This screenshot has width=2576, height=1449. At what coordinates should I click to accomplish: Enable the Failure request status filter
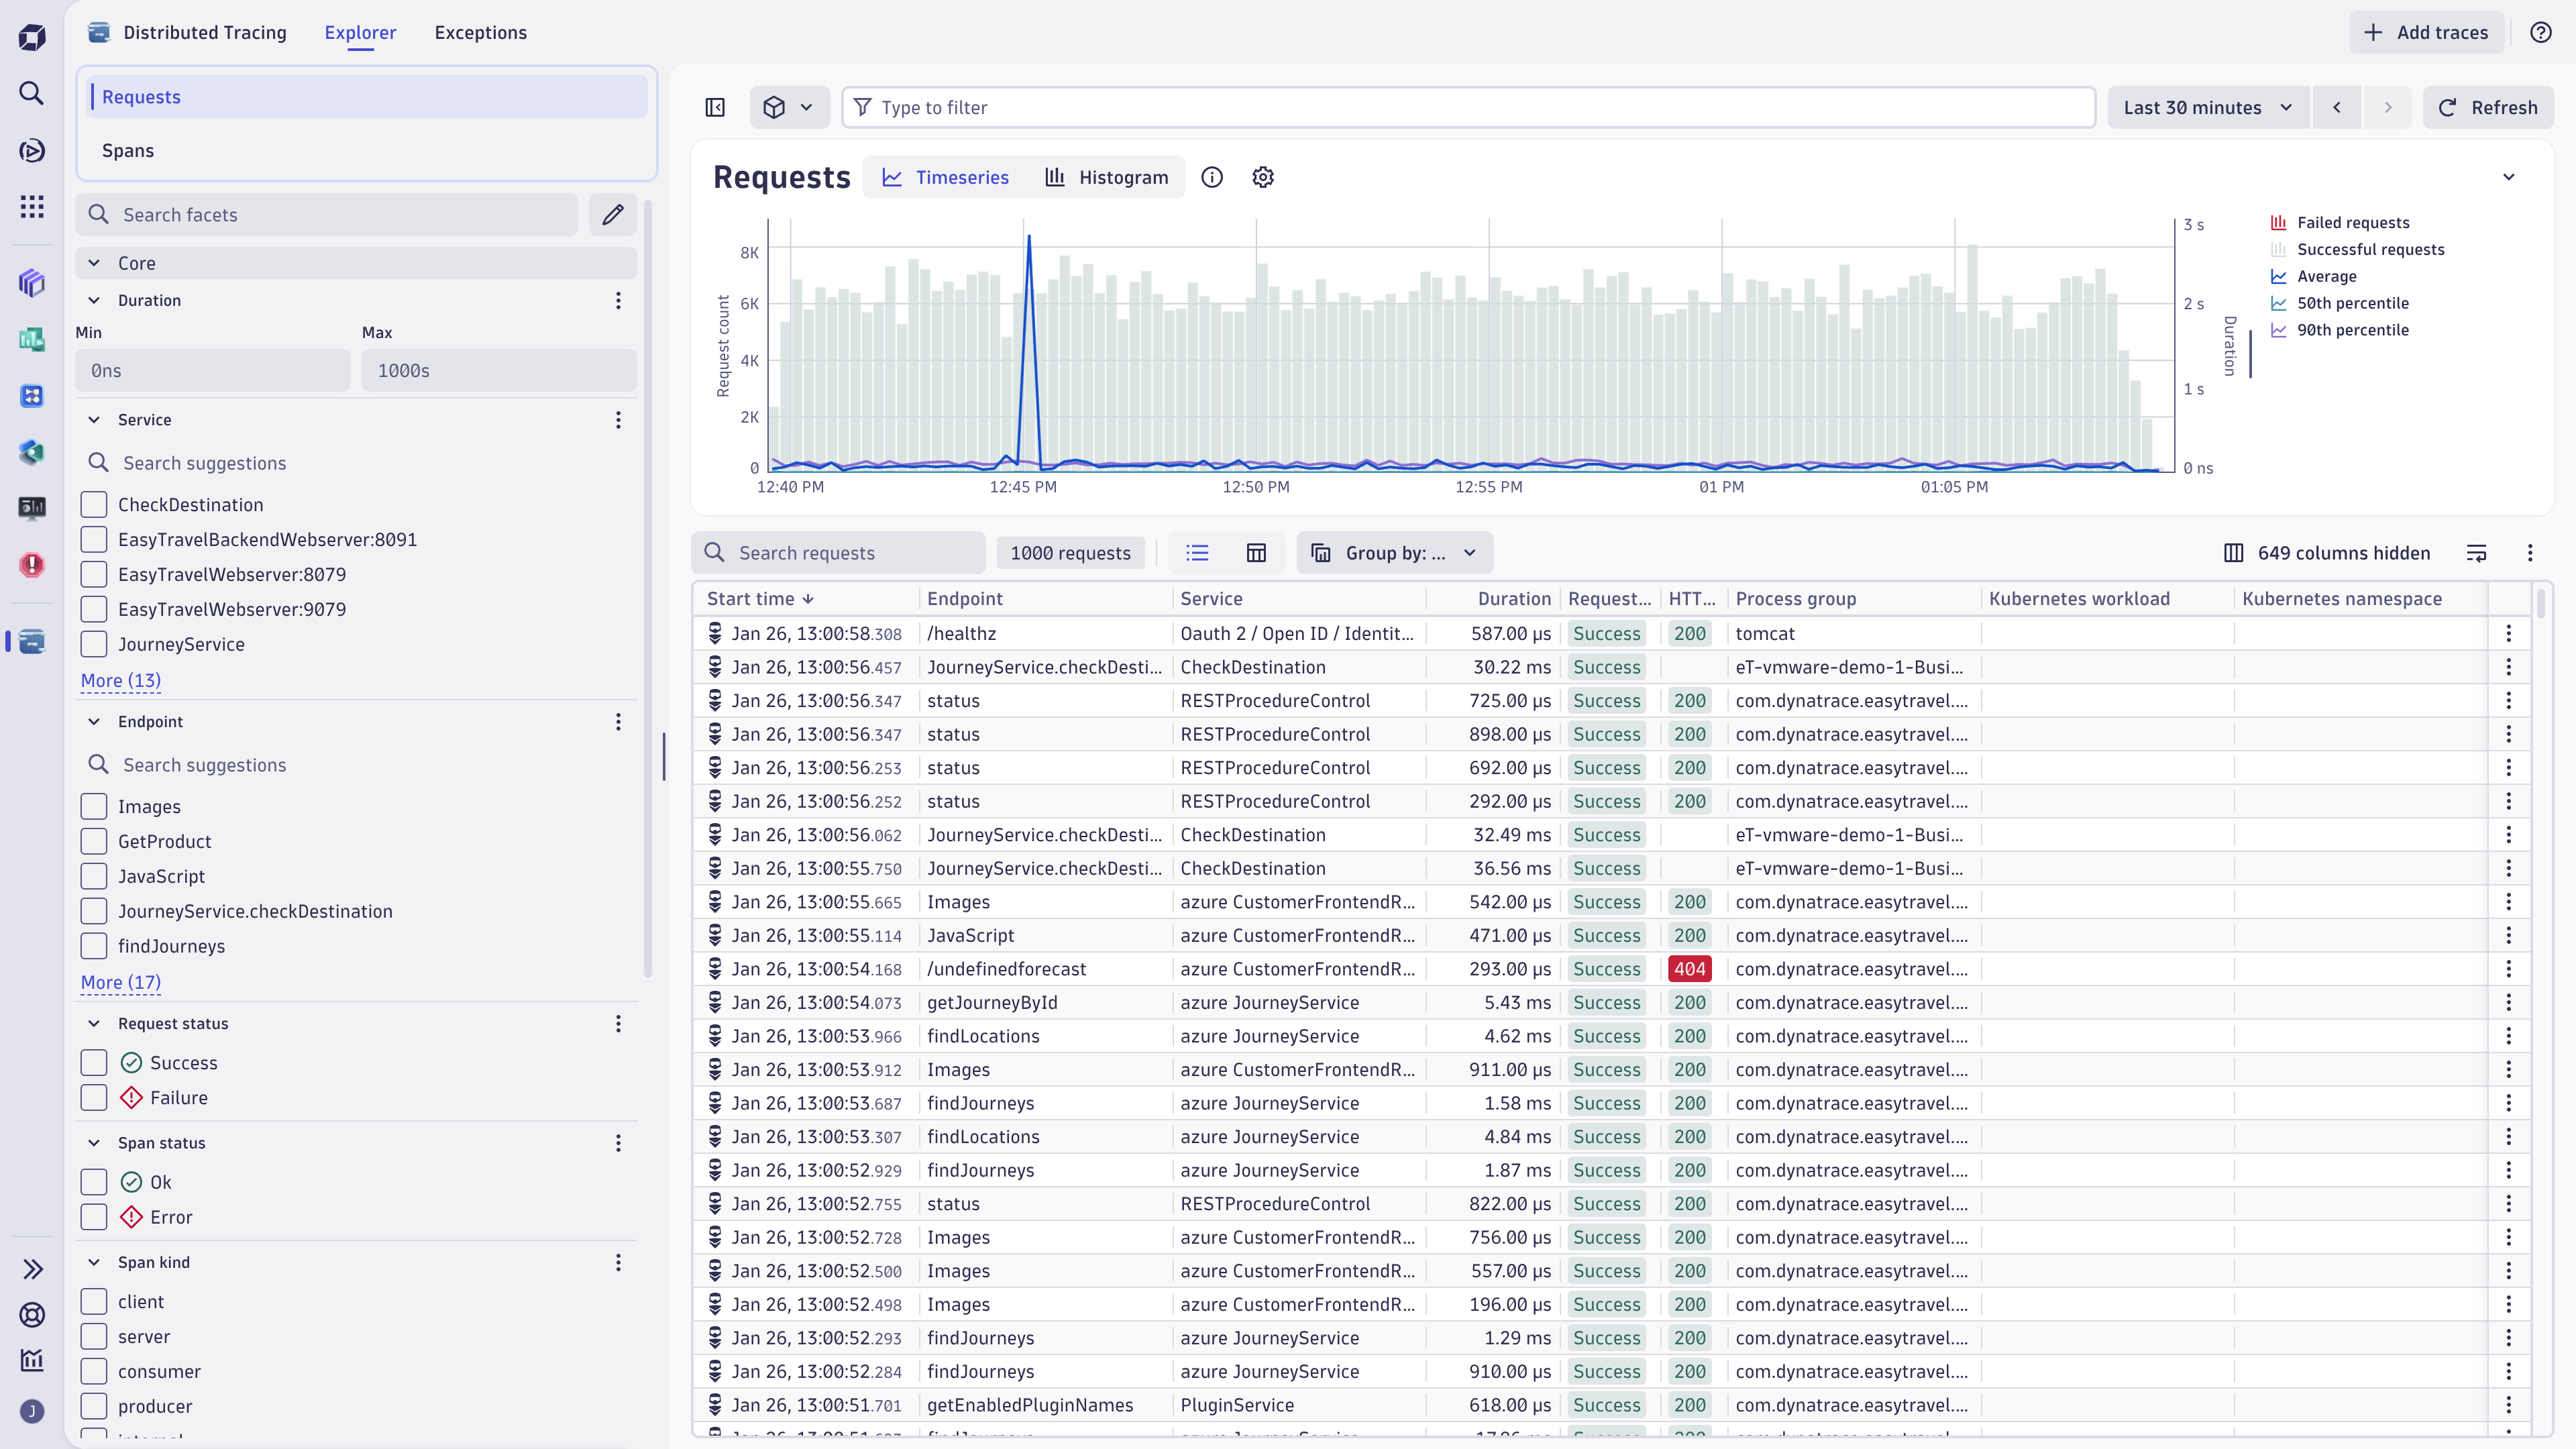point(94,1098)
